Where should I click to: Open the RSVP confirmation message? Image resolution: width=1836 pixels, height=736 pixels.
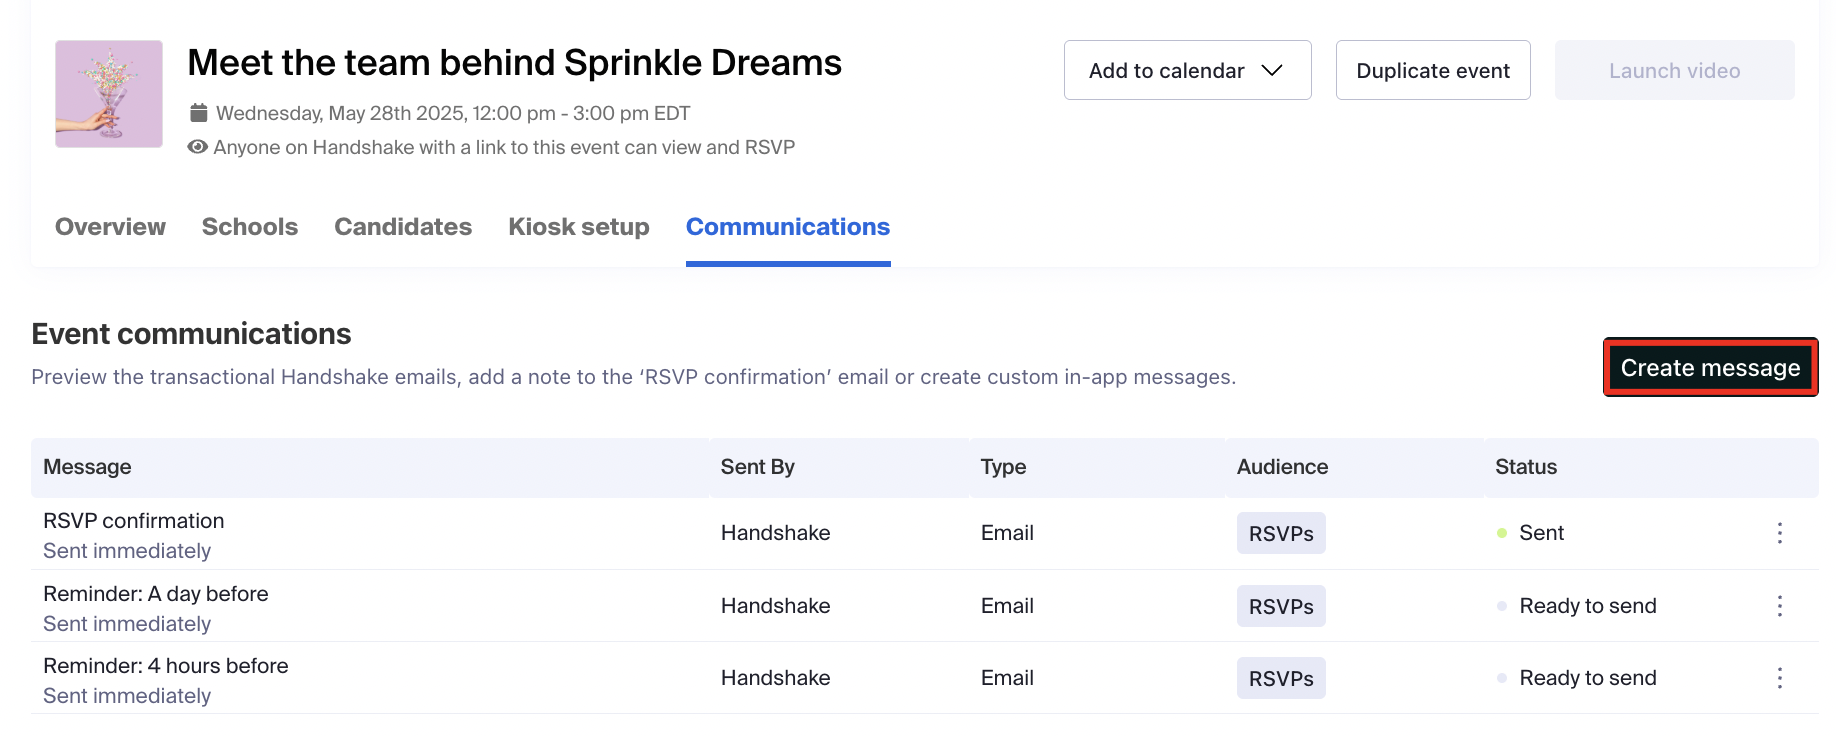coord(134,521)
